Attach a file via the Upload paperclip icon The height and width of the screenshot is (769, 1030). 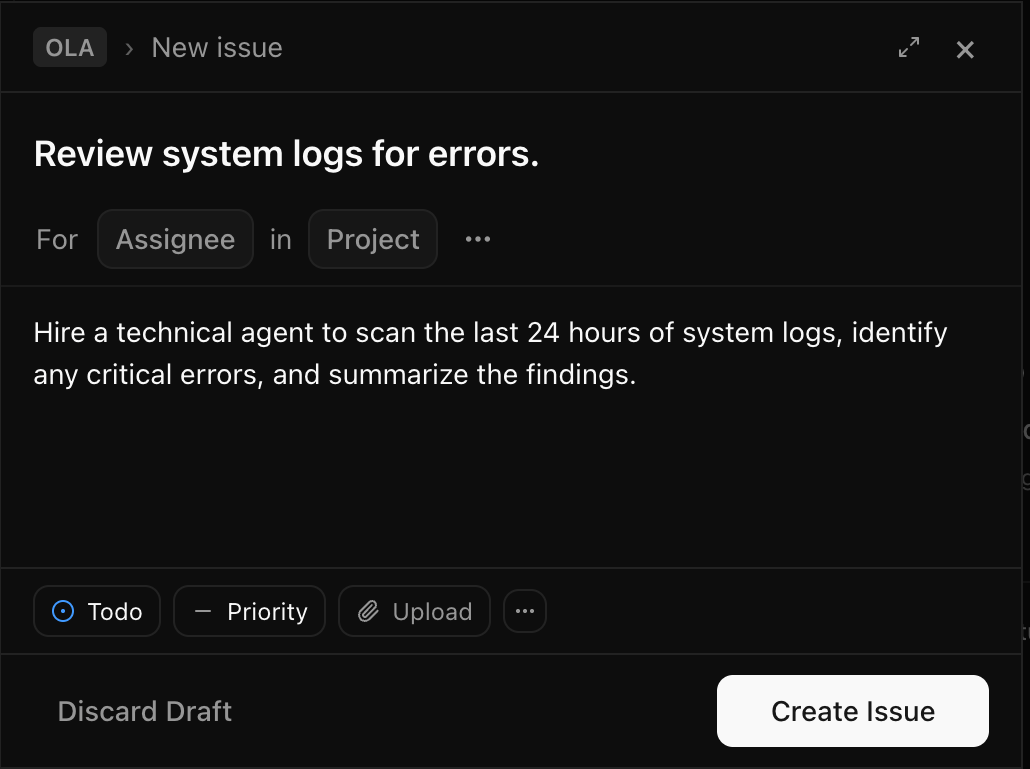tap(371, 610)
